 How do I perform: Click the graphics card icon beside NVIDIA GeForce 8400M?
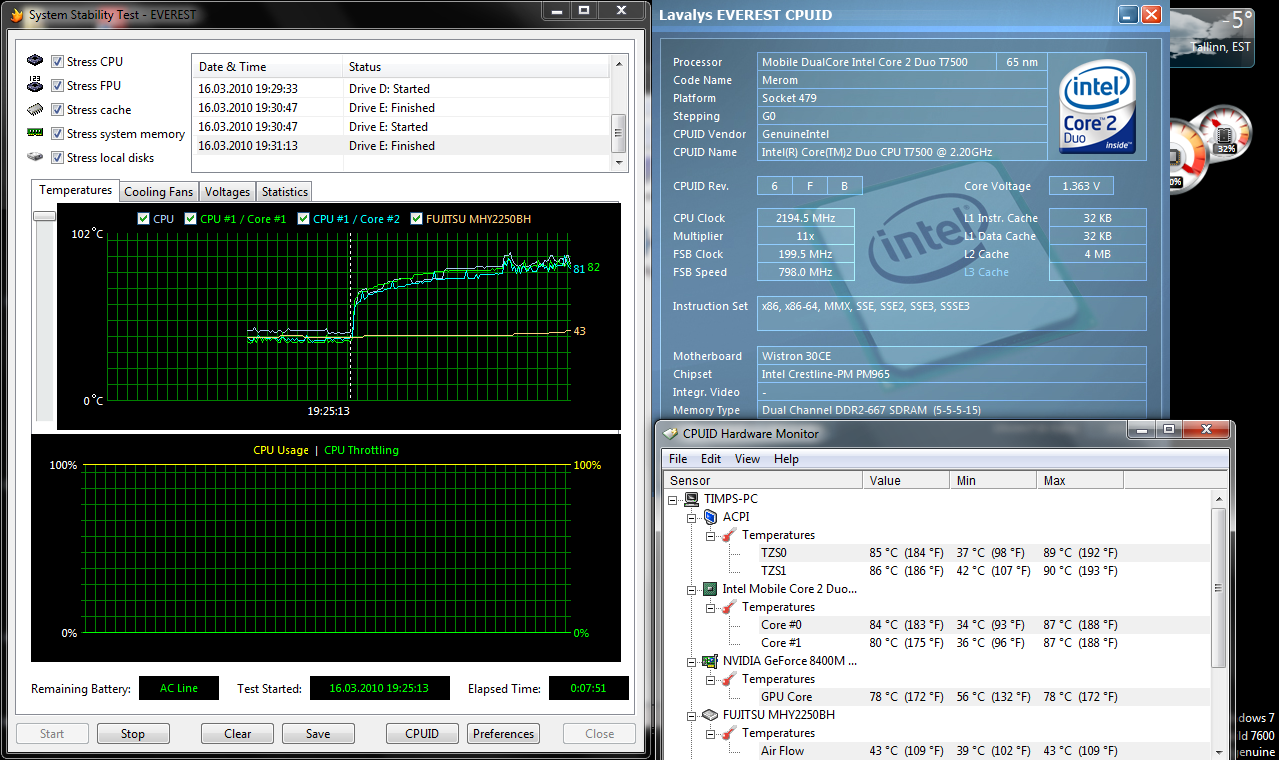pyautogui.click(x=711, y=661)
